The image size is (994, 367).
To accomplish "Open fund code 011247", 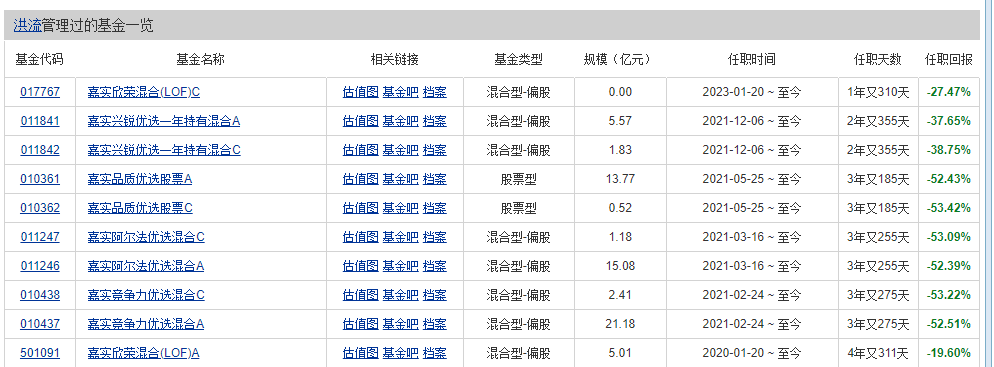I will [x=40, y=237].
